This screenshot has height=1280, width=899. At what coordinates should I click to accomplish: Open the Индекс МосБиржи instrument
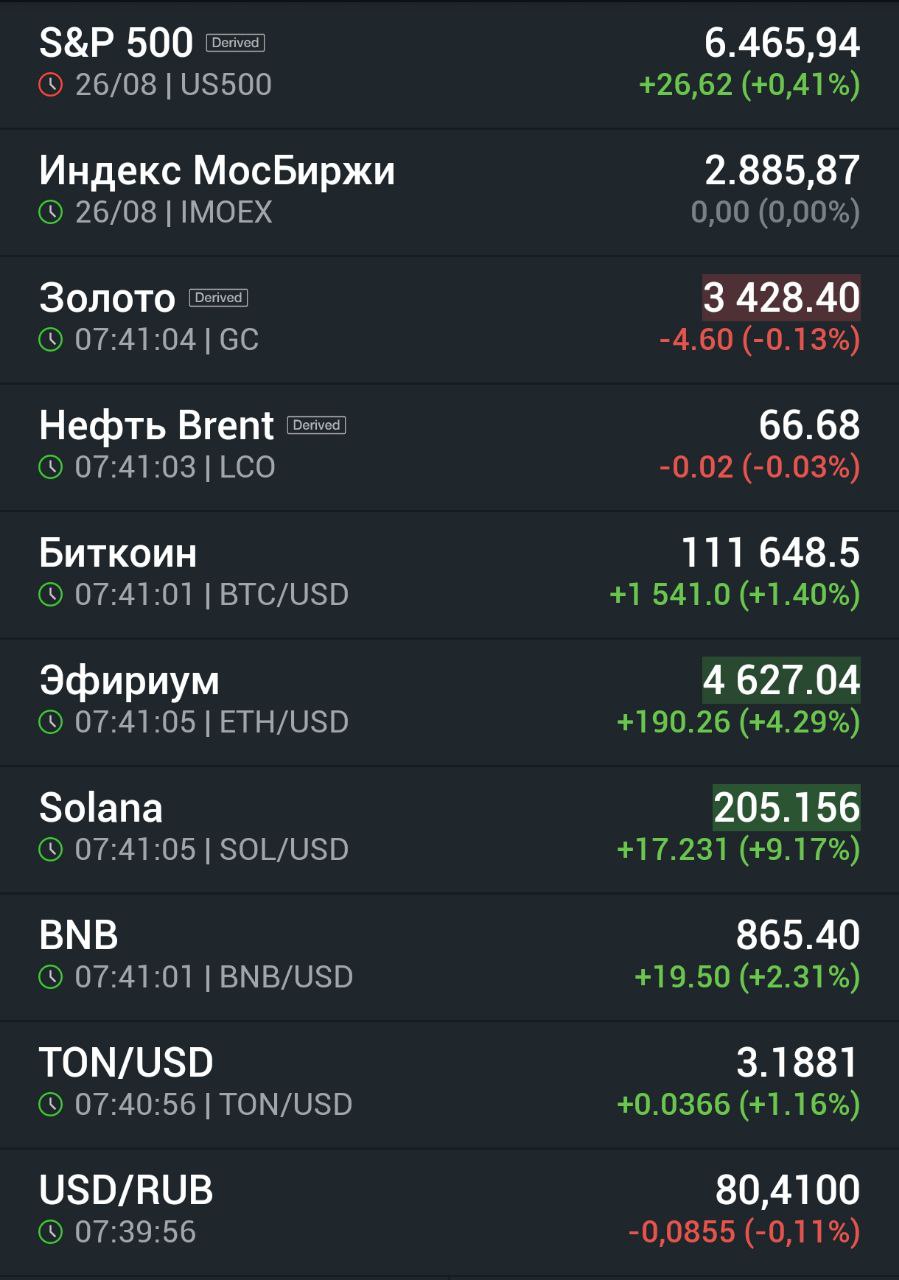[x=449, y=192]
